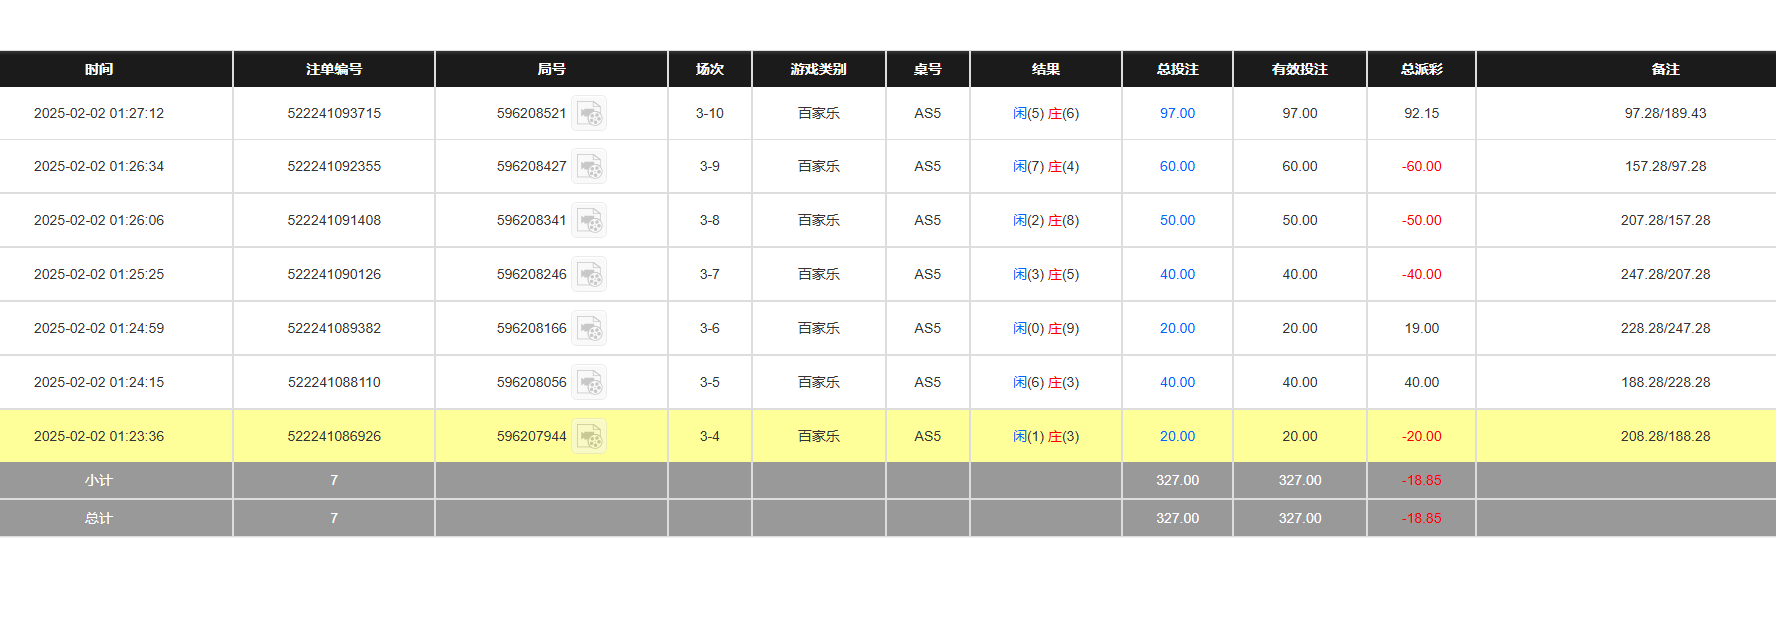Open video replay icon for round 596208056
1776x618 pixels.
click(589, 383)
